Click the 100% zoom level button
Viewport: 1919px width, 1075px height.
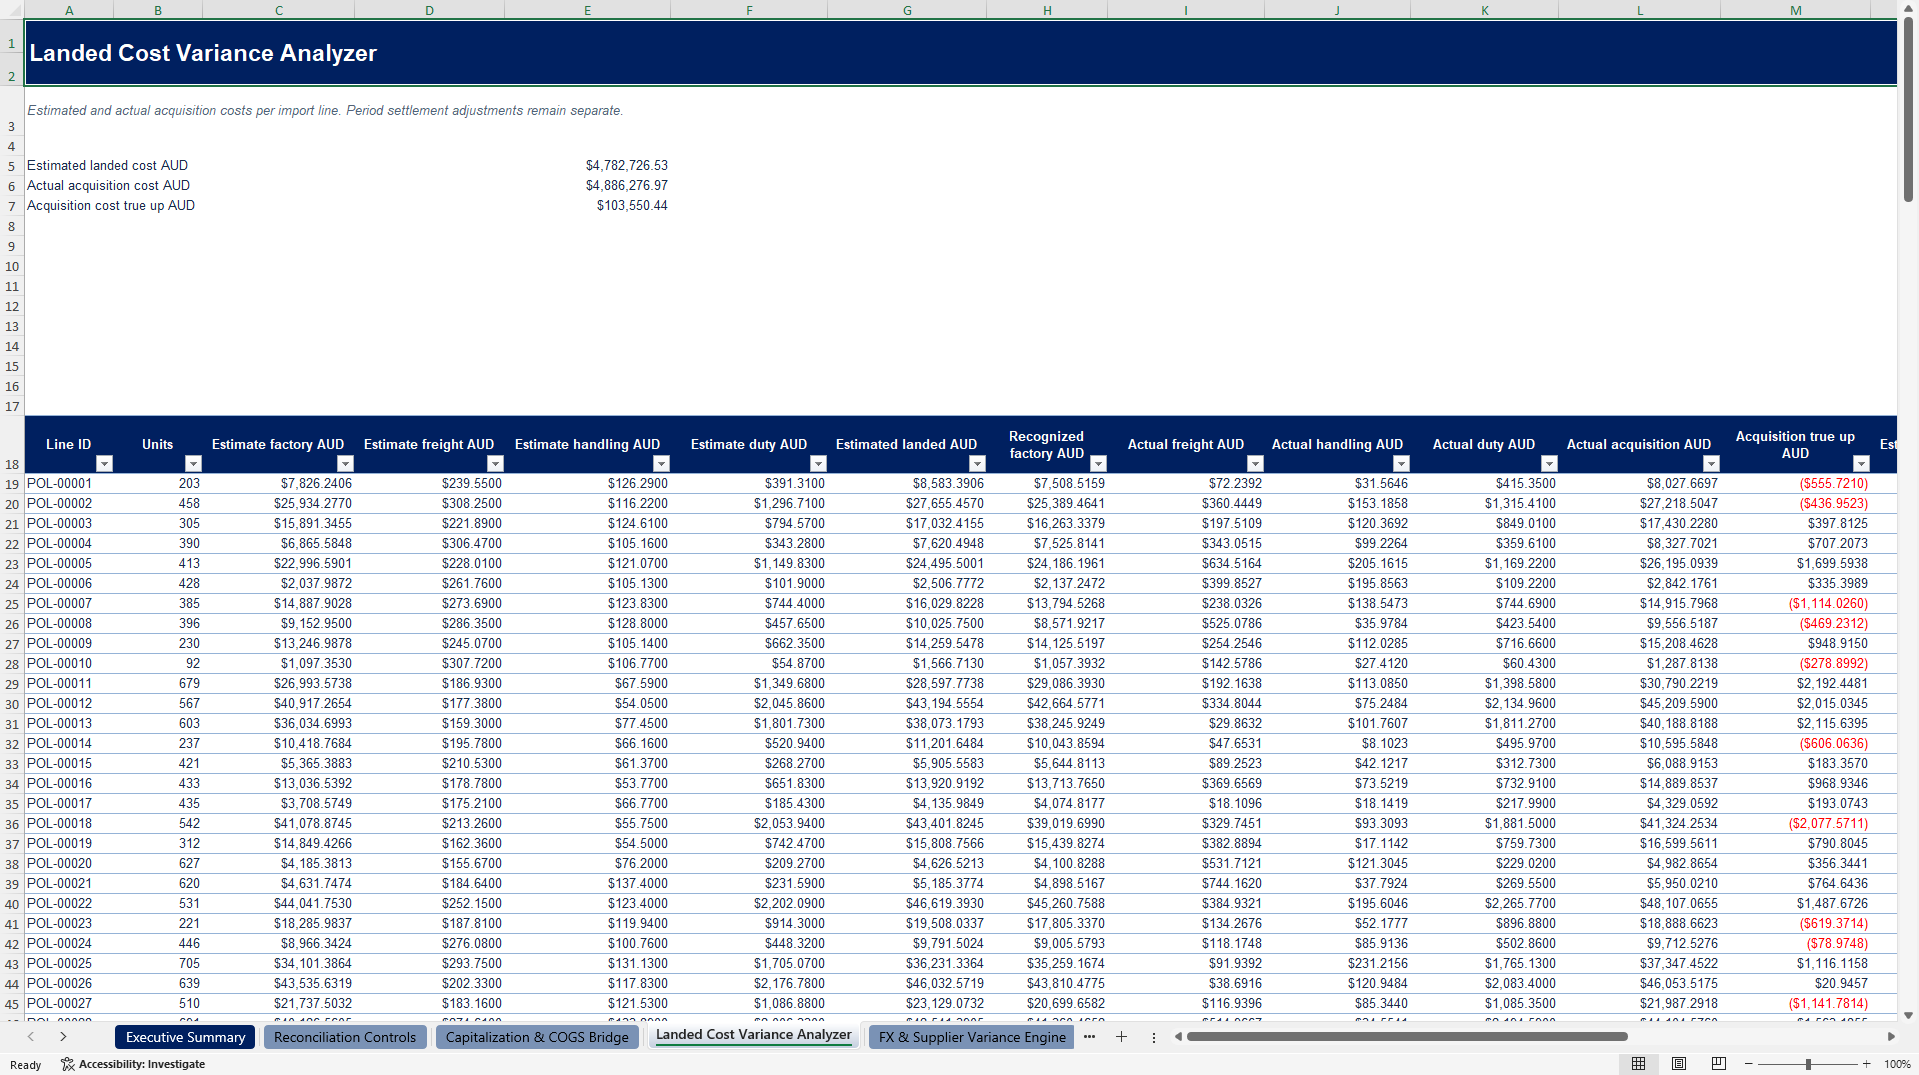pos(1897,1064)
